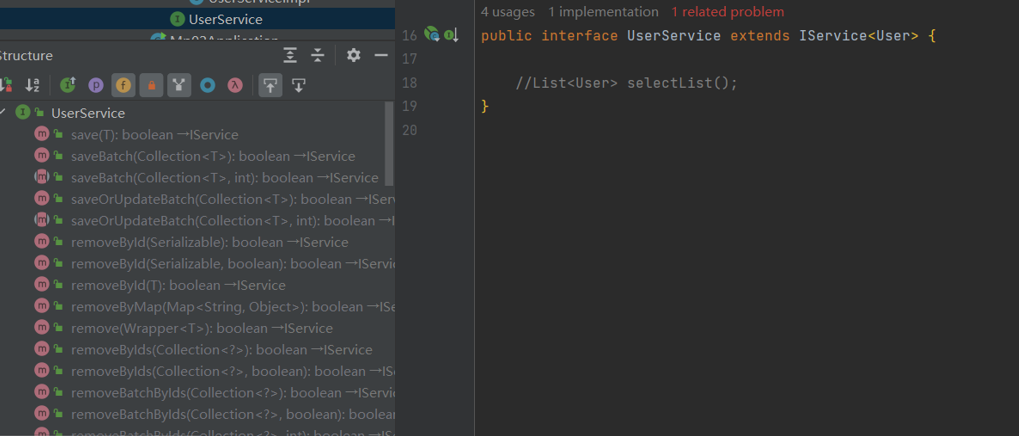Toggle Sort Alphabetically in Structure toolbar

tap(32, 84)
